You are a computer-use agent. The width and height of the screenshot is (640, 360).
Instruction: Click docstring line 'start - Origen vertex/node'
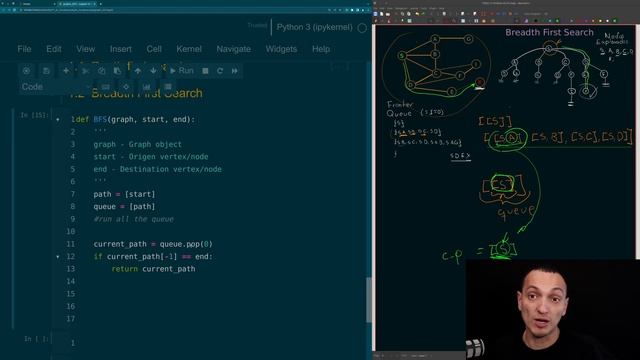[151, 157]
